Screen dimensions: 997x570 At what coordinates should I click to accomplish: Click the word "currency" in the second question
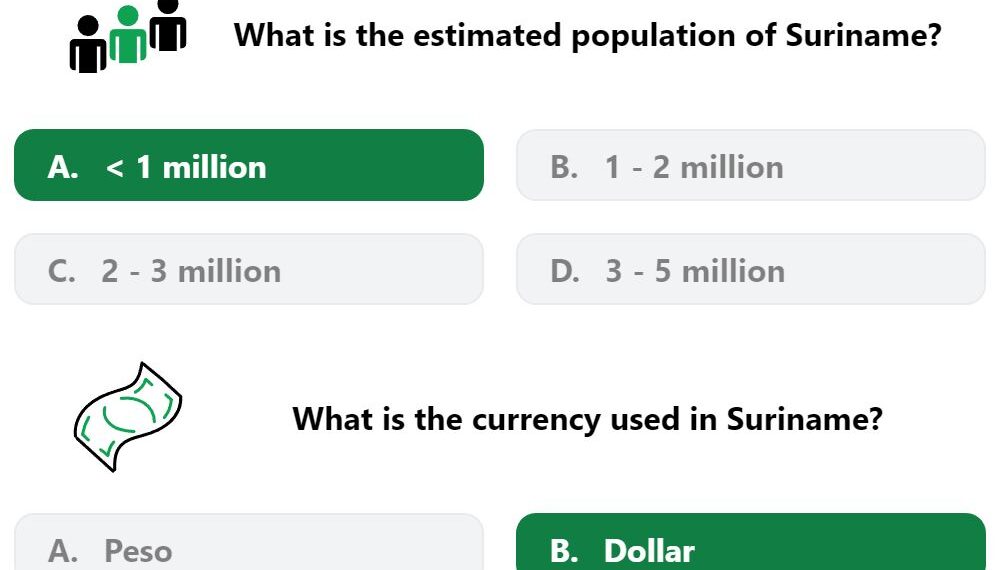(x=536, y=421)
